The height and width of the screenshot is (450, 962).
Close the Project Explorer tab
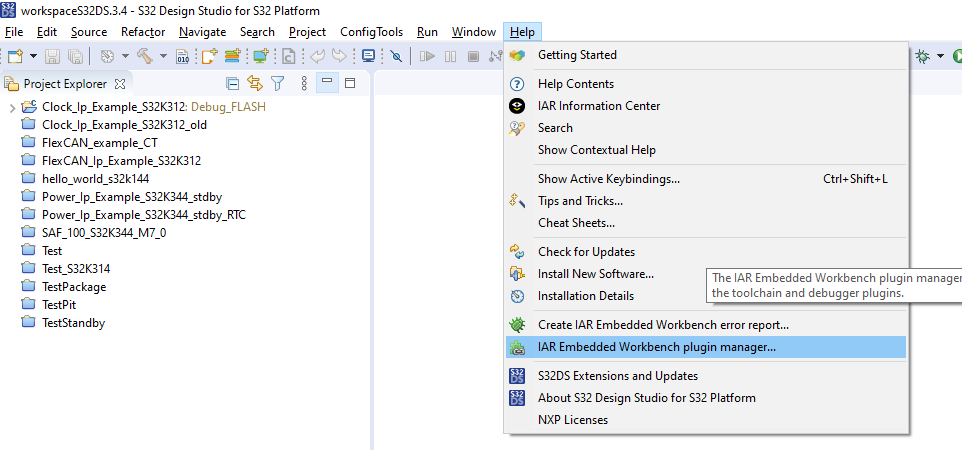click(x=120, y=83)
